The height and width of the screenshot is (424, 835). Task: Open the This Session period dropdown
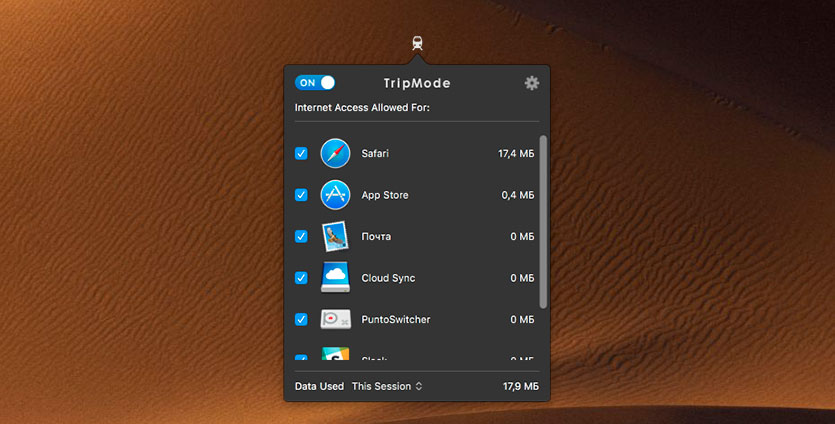pyautogui.click(x=387, y=386)
